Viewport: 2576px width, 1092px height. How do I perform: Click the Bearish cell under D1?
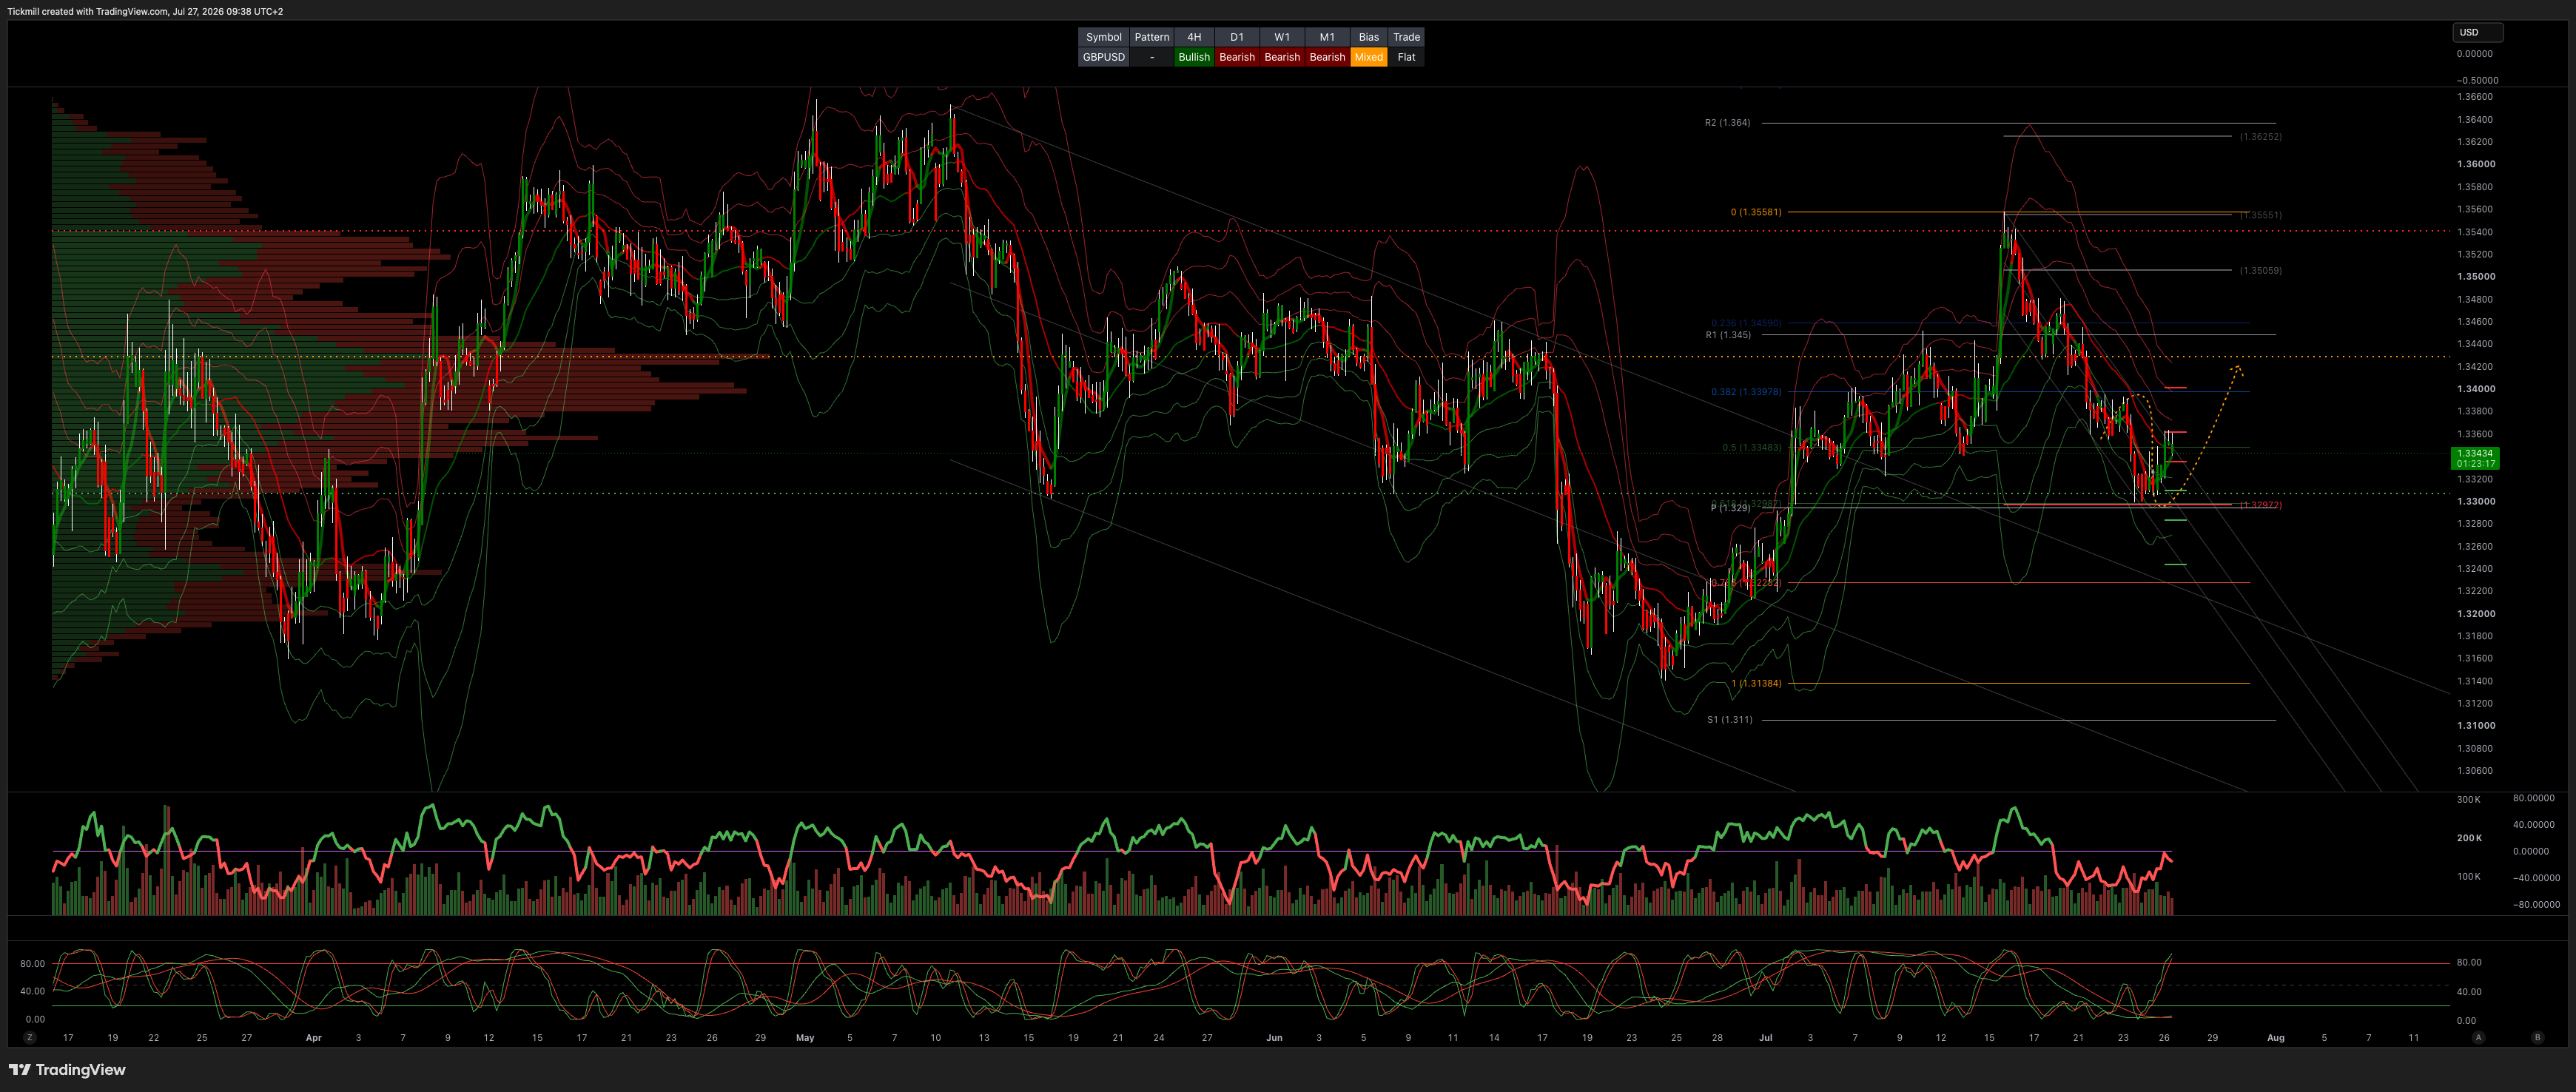pyautogui.click(x=1237, y=57)
